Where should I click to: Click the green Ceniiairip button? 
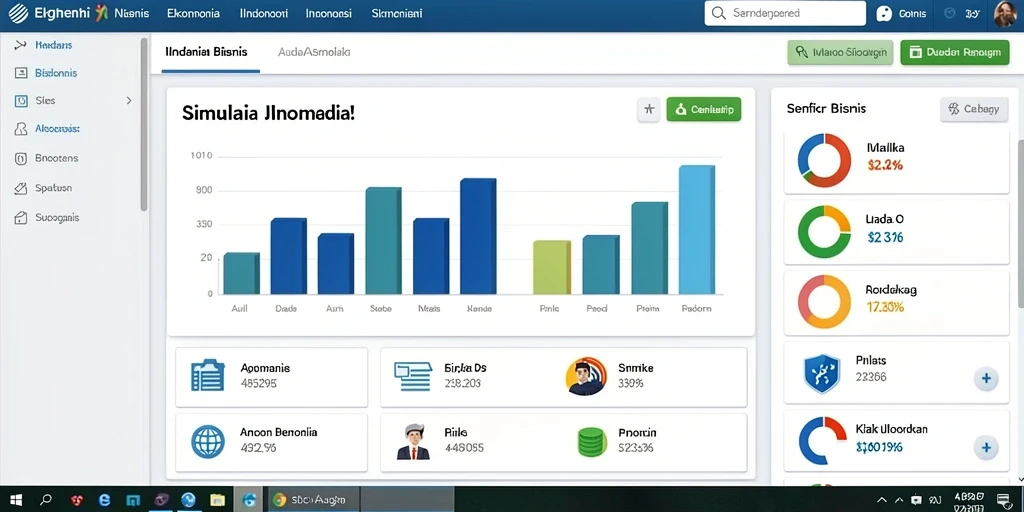(x=704, y=110)
